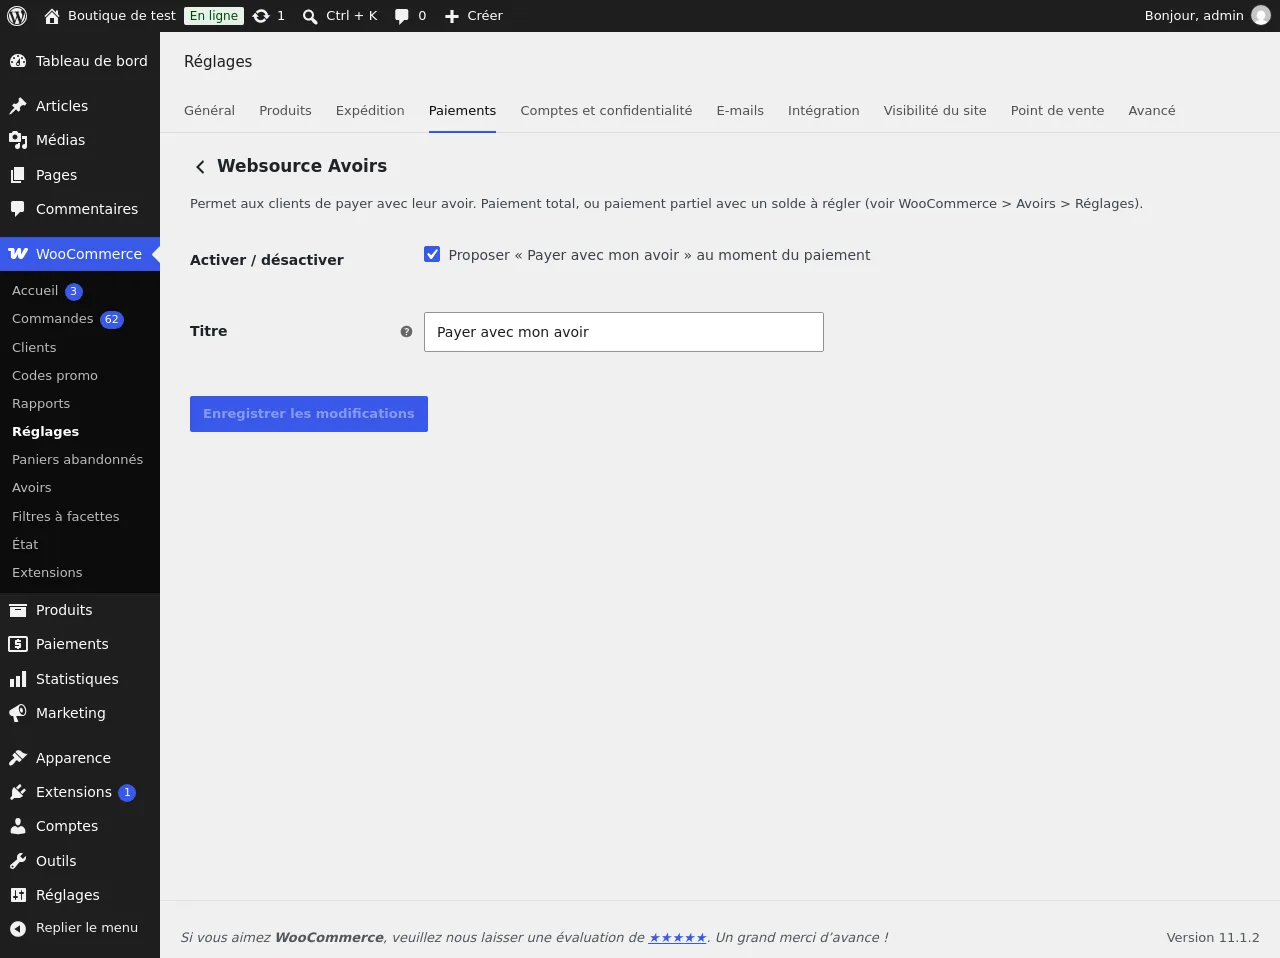Click the Comptes user icon

pos(18,826)
